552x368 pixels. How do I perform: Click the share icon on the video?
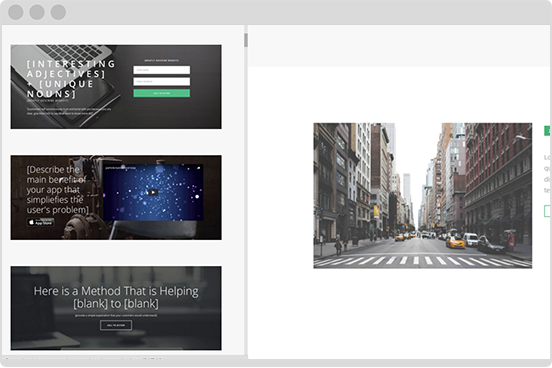tap(199, 168)
